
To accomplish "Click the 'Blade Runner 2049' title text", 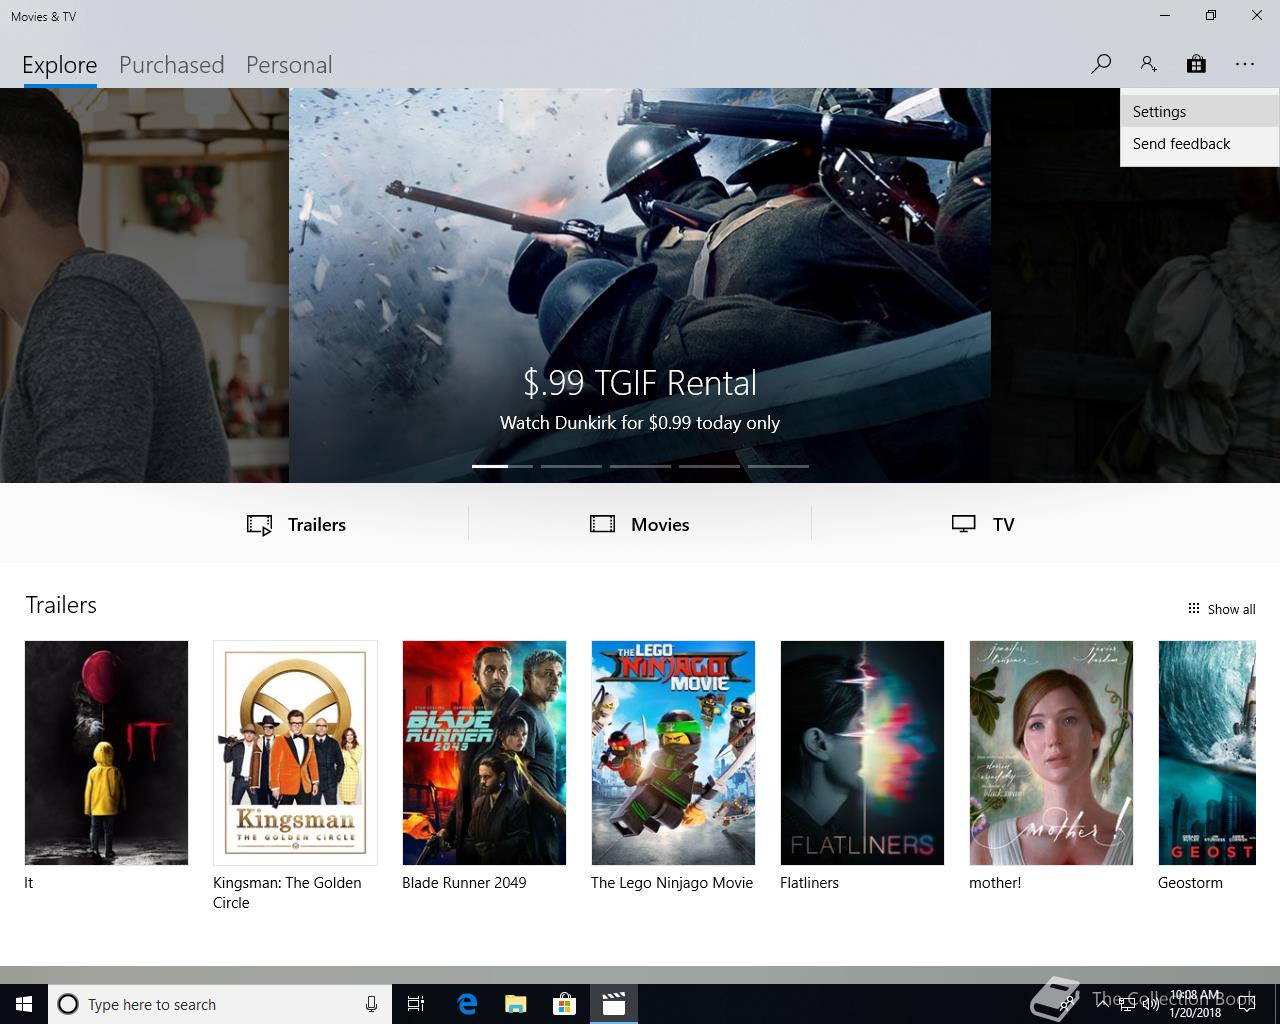I will point(464,883).
